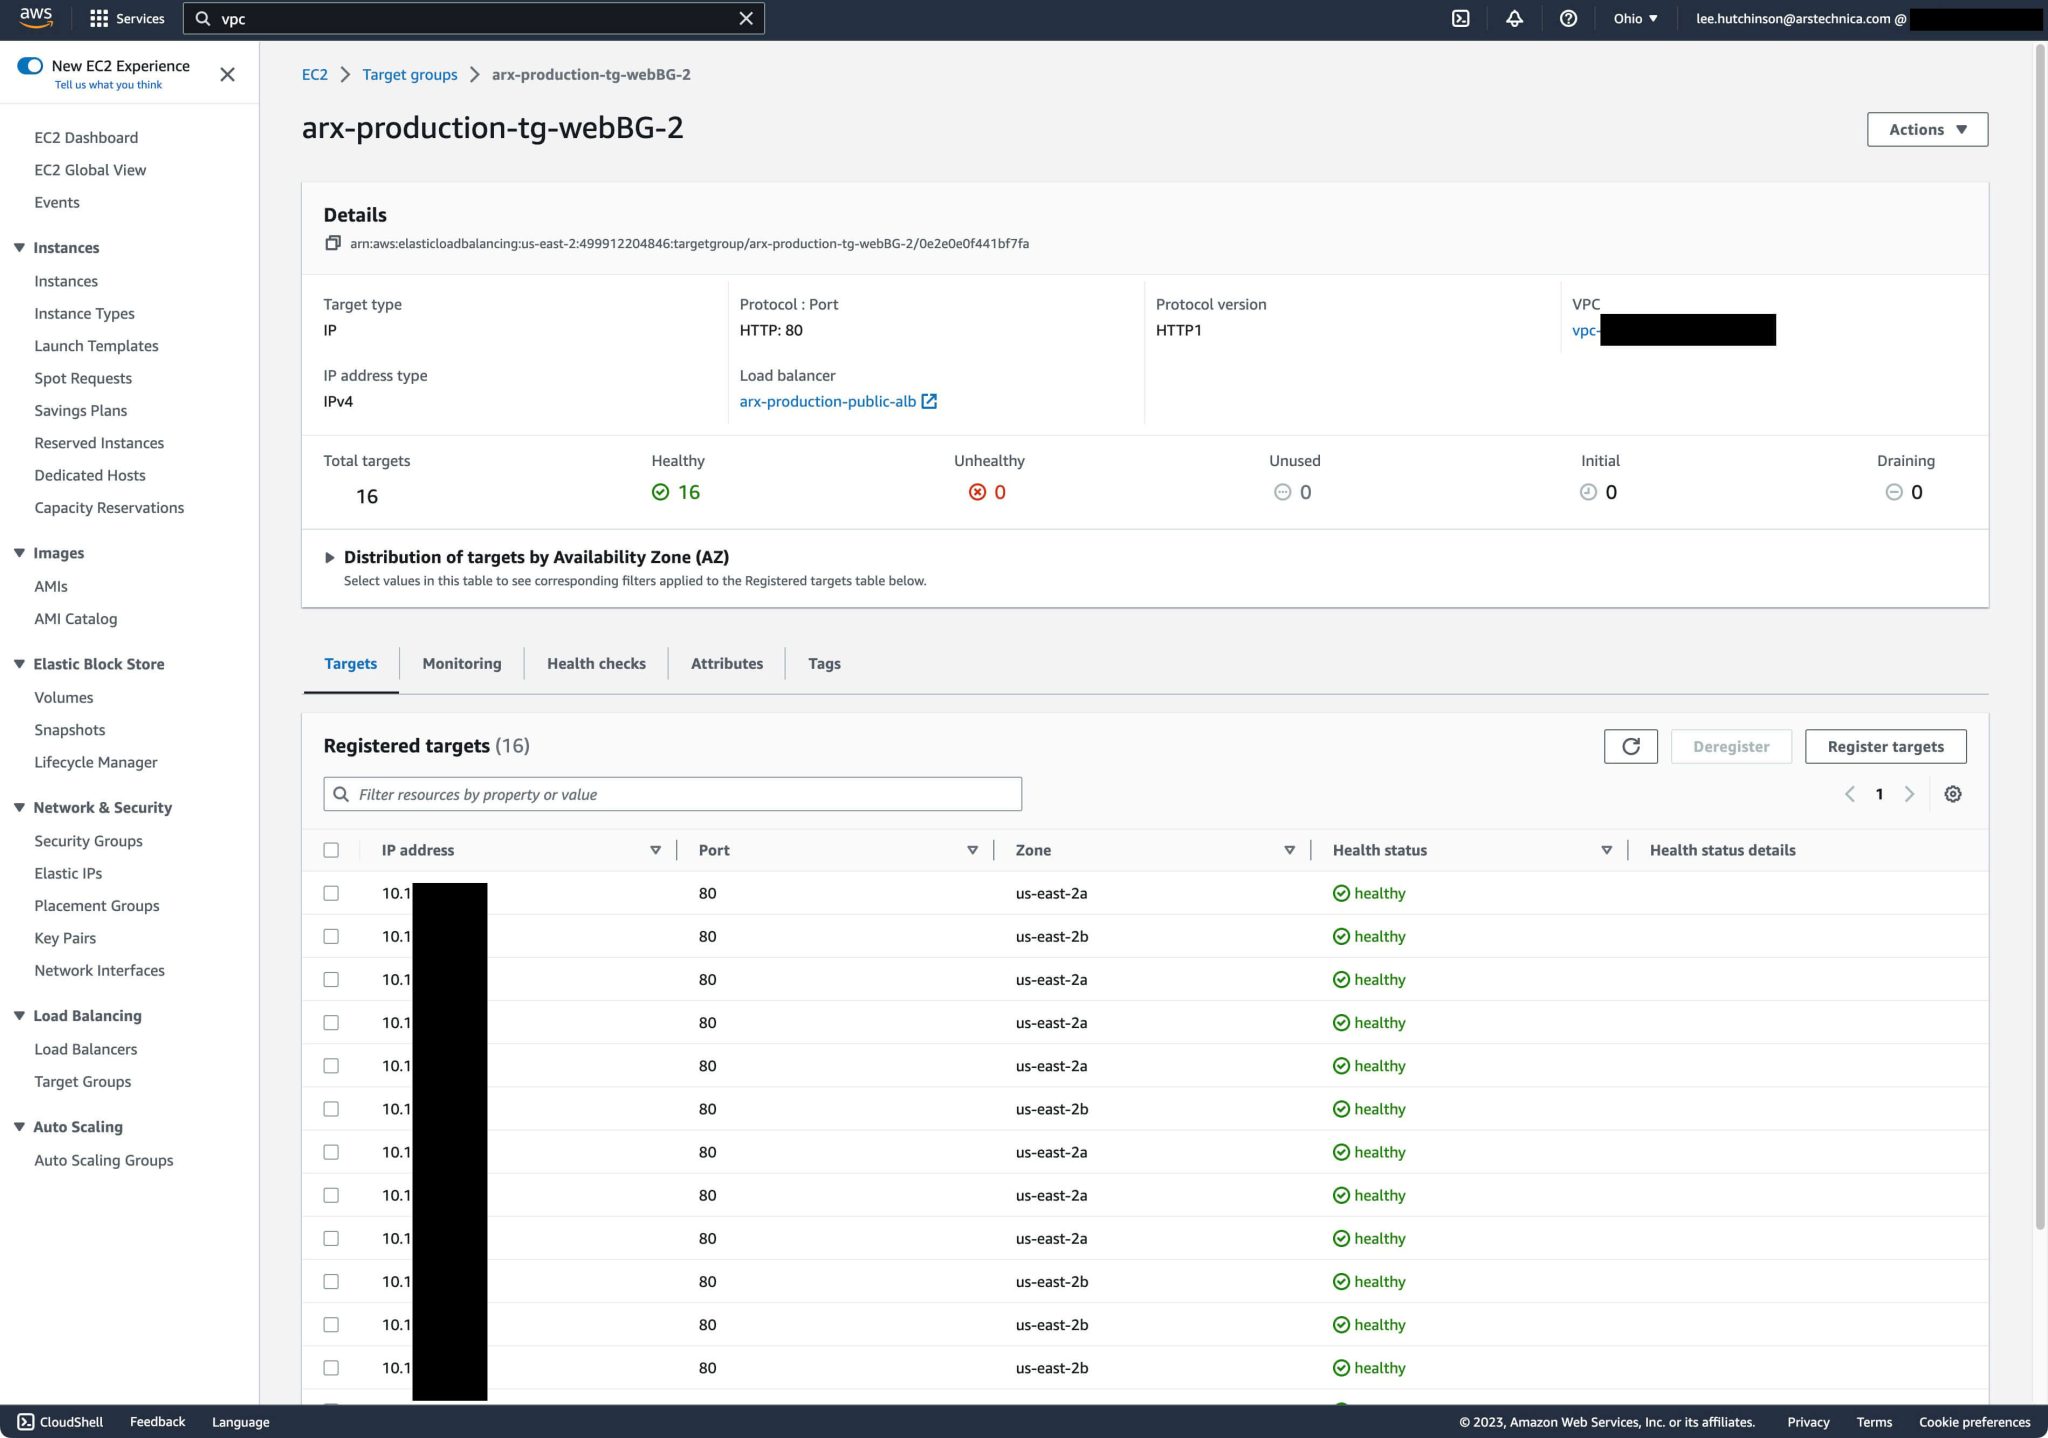
Task: Select the Targets tab
Action: (350, 664)
